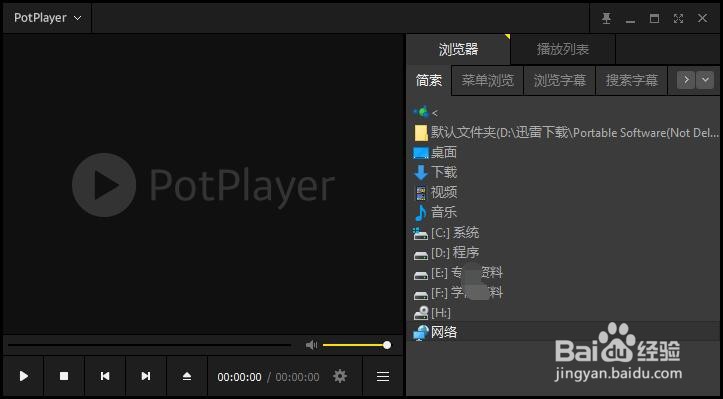The width and height of the screenshot is (723, 399).
Task: Open the [C:] 系统 drive
Action: click(x=564, y=233)
